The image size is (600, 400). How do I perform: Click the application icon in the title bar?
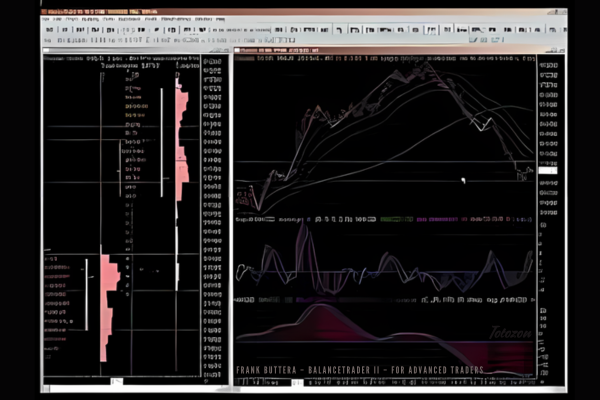pyautogui.click(x=47, y=10)
